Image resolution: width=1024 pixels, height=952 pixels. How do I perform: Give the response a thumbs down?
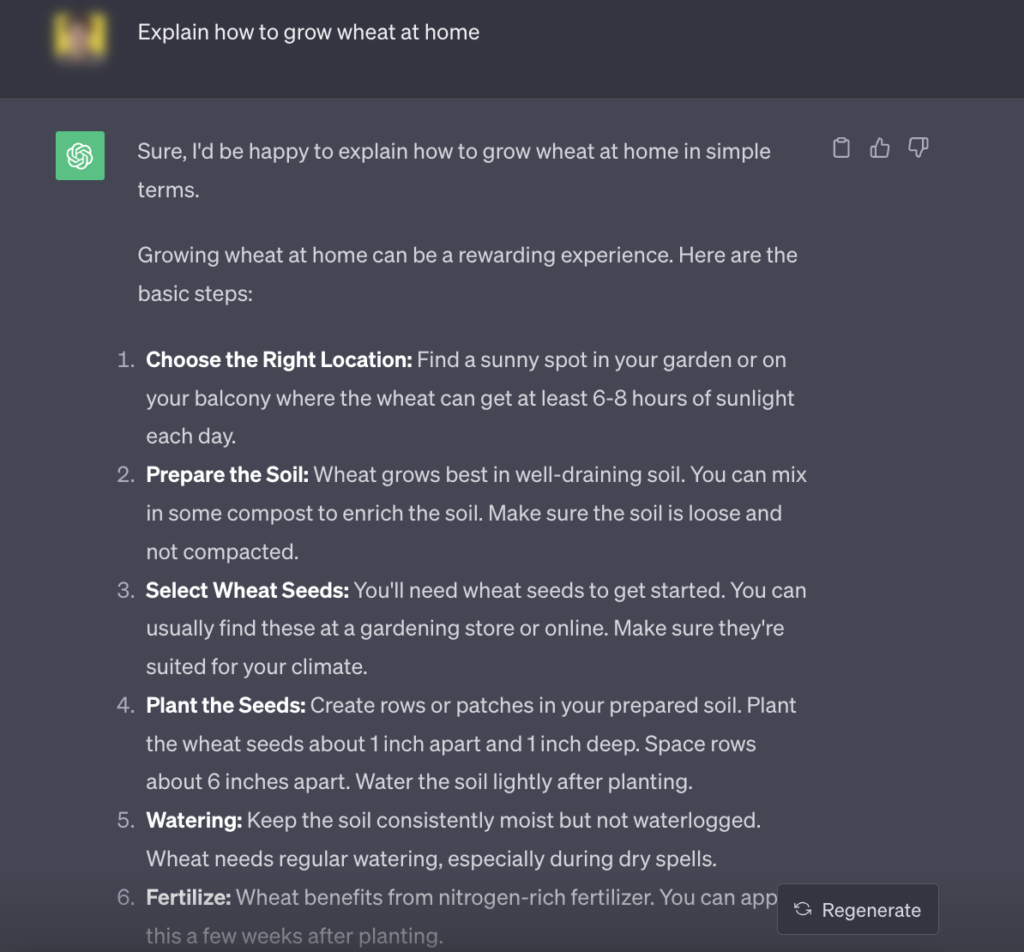click(x=918, y=148)
